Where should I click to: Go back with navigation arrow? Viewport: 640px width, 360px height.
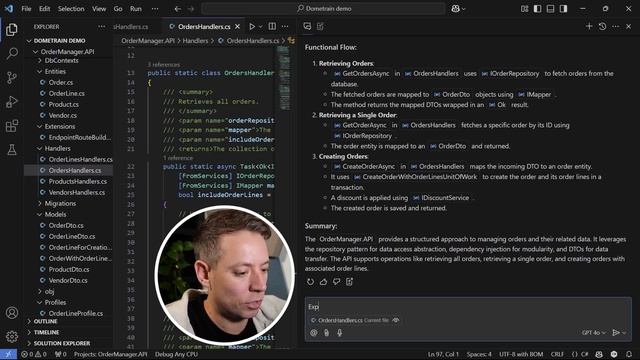[178, 9]
